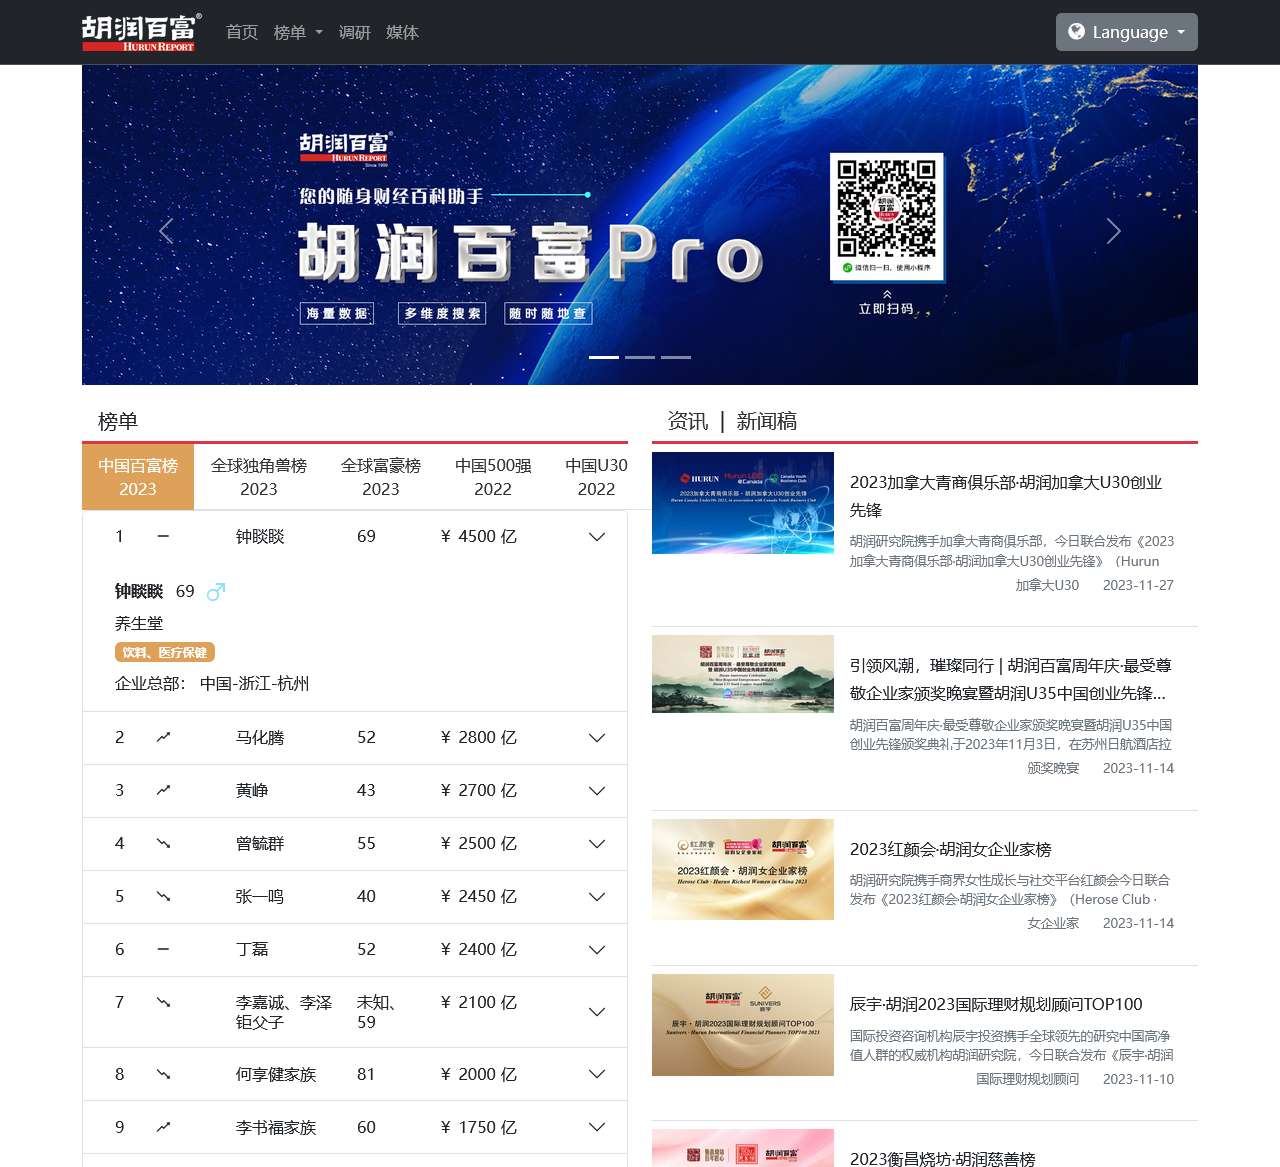The width and height of the screenshot is (1280, 1167).
Task: Click rank-down trend icon for 张一鸣
Action: (163, 896)
